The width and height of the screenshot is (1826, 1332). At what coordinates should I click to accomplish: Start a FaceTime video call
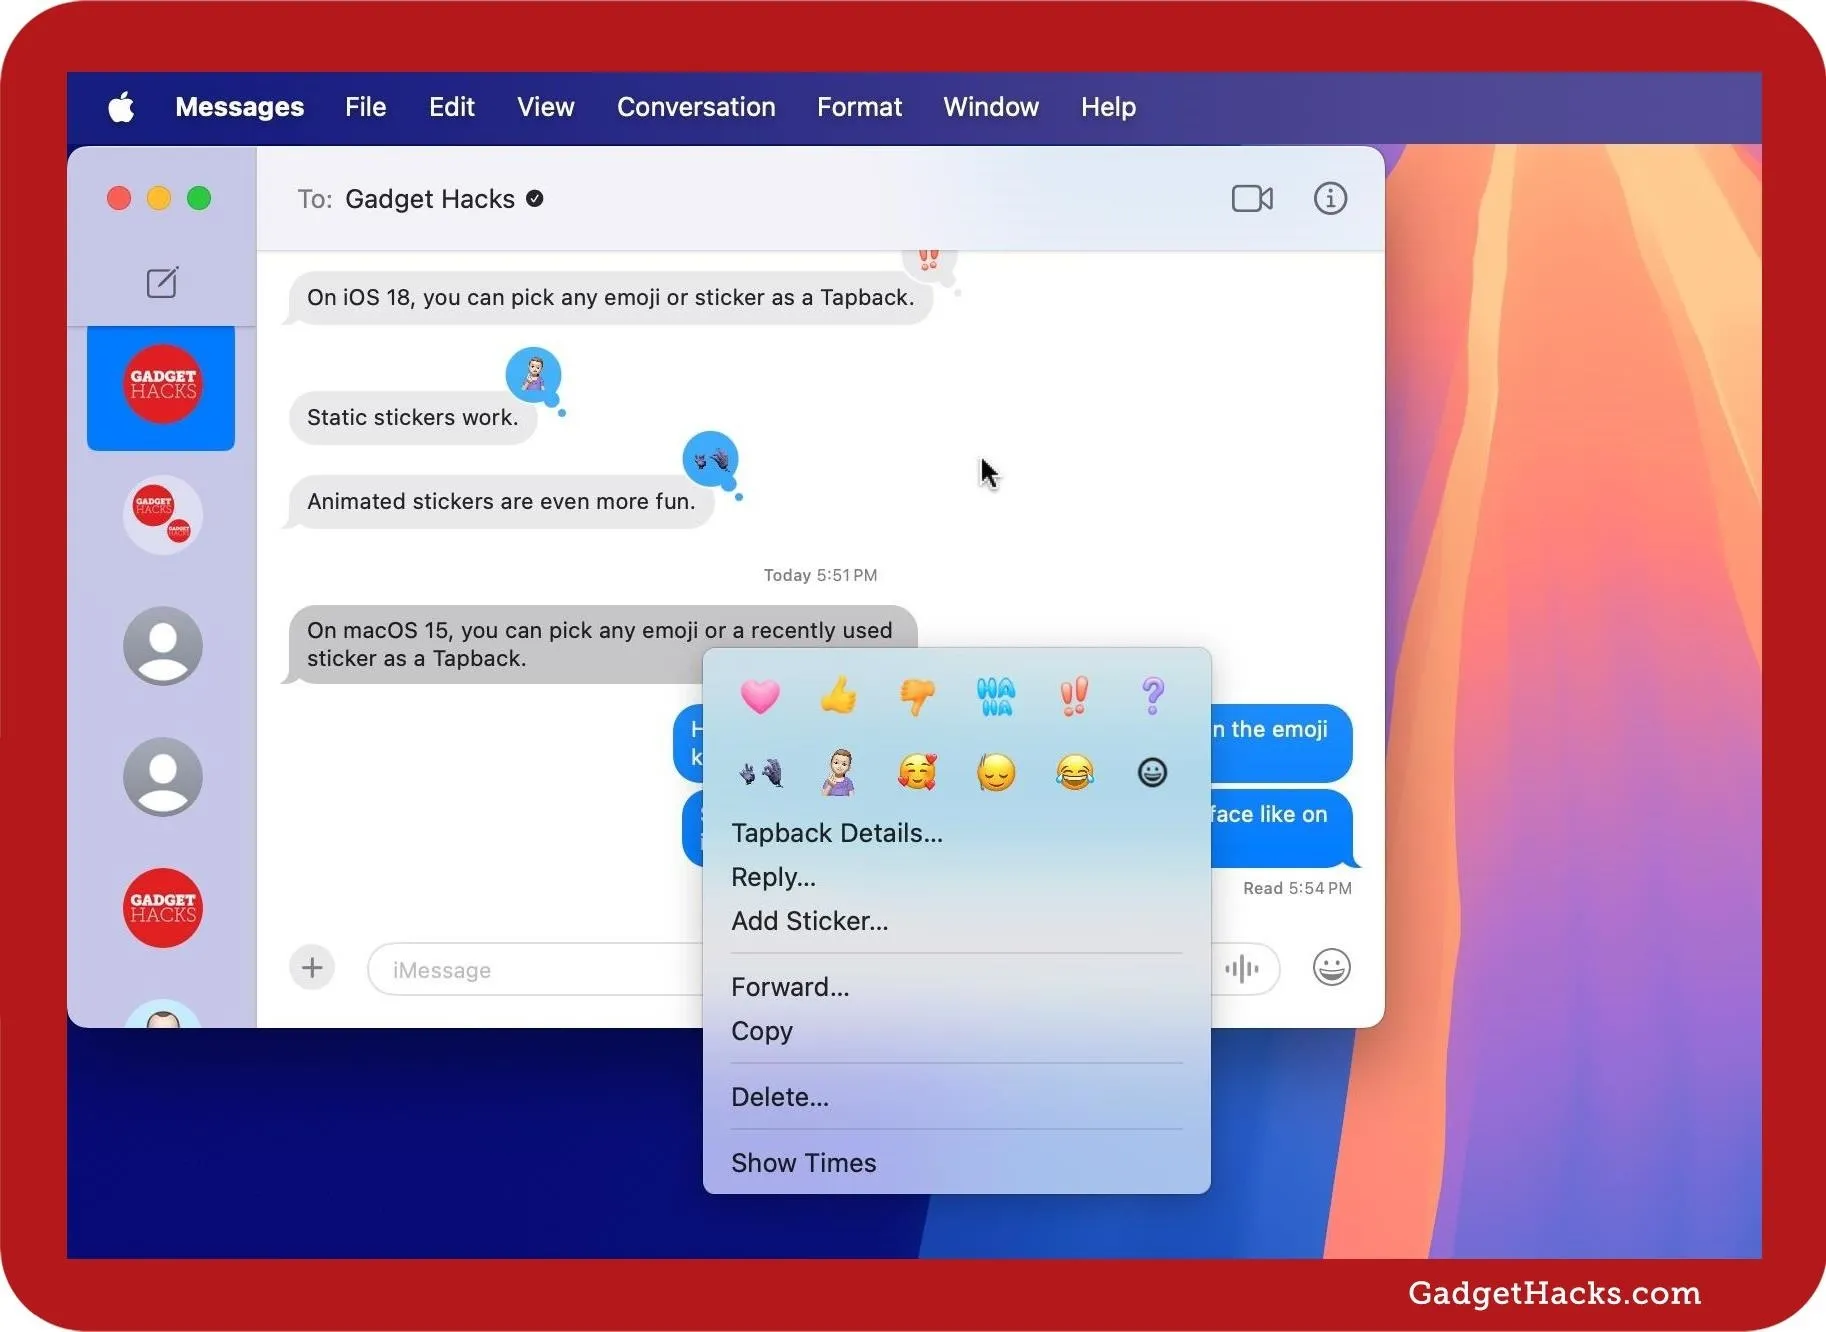[x=1252, y=199]
